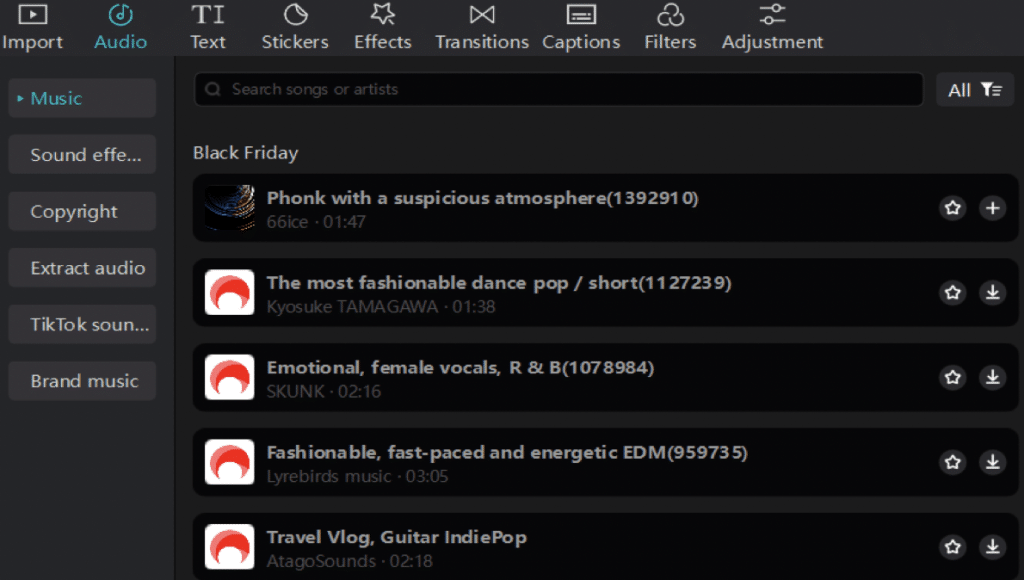Viewport: 1024px width, 580px height.
Task: Favorite the Emotional, female vocals track
Action: pos(953,377)
